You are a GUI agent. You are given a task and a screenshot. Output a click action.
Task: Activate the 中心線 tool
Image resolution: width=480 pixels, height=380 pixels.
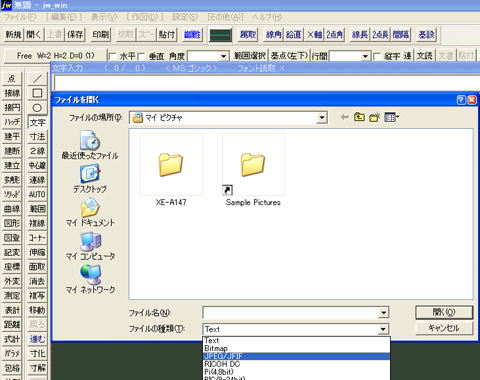point(37,166)
